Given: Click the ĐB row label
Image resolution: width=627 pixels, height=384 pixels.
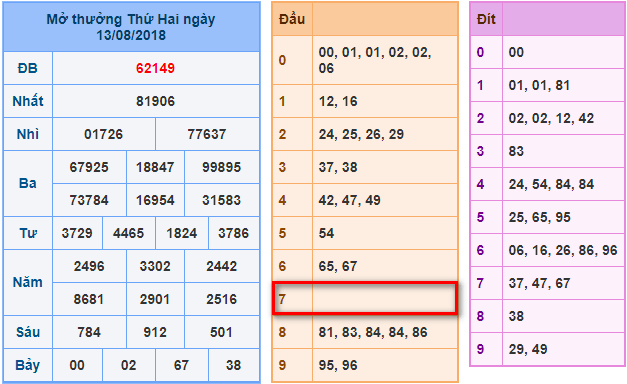Looking at the screenshot, I should [28, 68].
